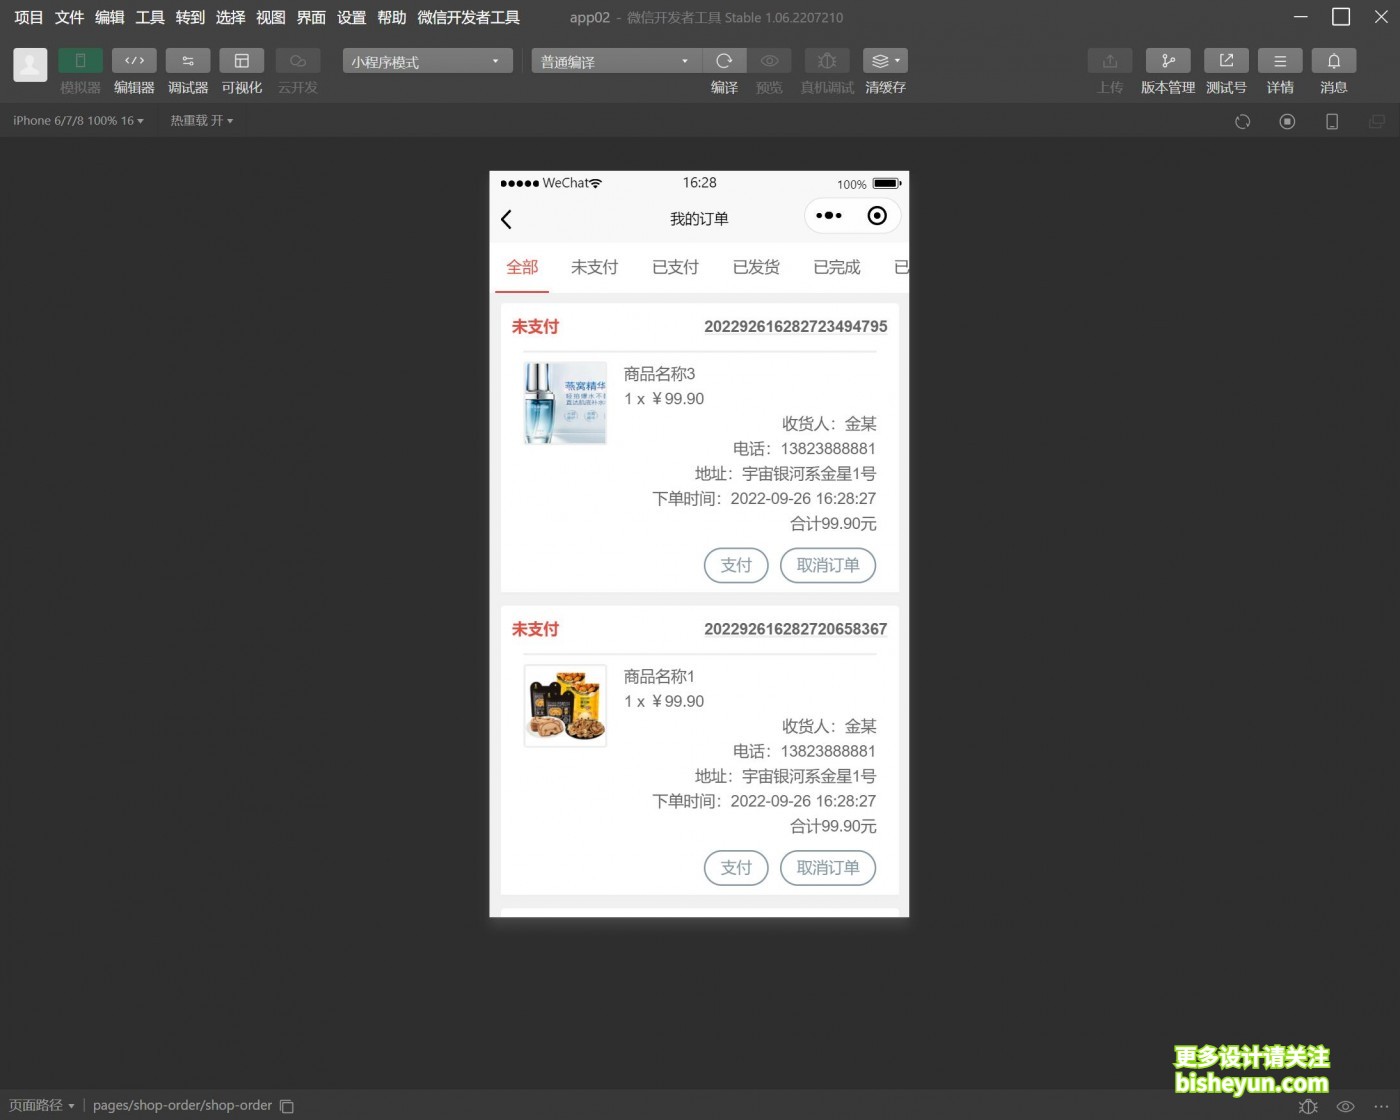The width and height of the screenshot is (1400, 1120).
Task: Expand the 小程序模式 mode dropdown
Action: coord(427,62)
